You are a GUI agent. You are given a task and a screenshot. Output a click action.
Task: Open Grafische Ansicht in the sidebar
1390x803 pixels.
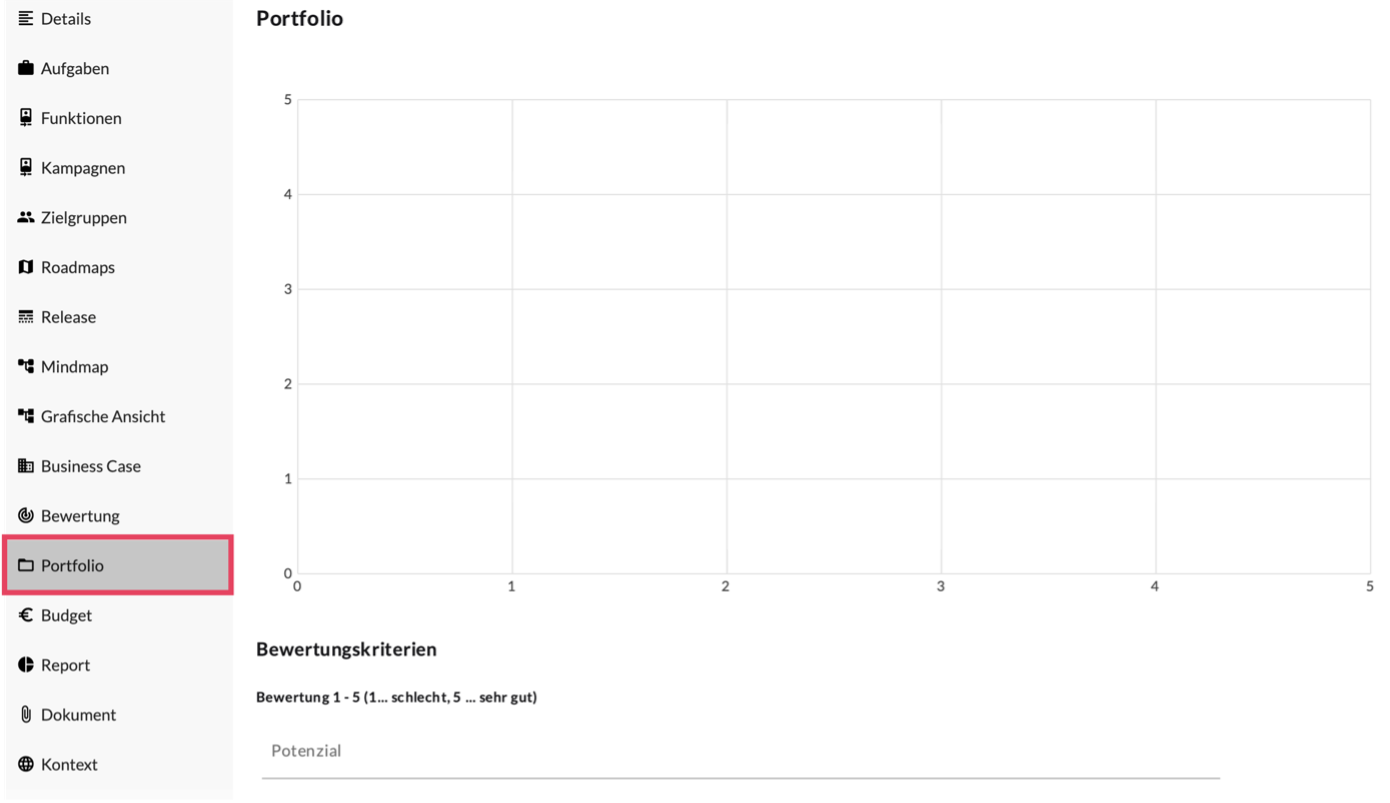(103, 417)
